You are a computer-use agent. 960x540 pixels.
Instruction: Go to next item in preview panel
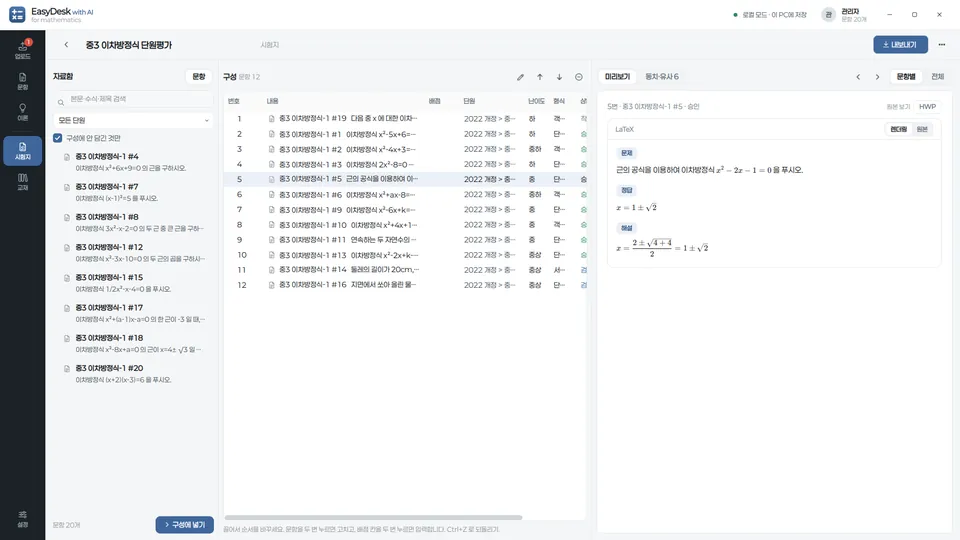877,77
